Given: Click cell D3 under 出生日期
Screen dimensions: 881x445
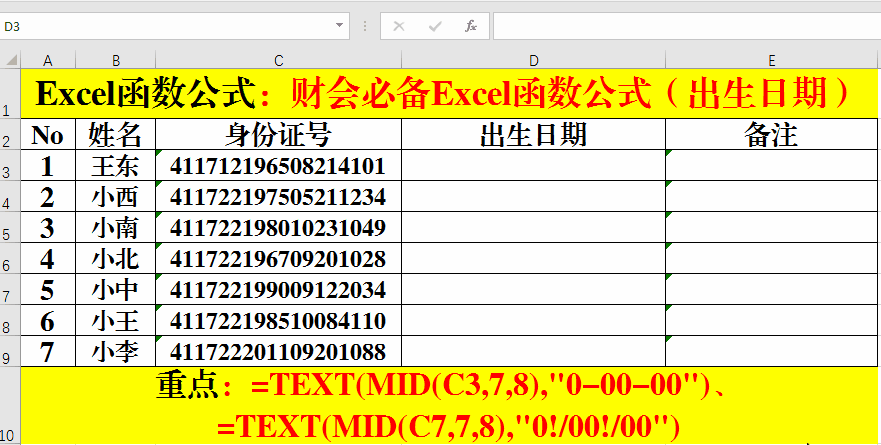Looking at the screenshot, I should click(534, 165).
